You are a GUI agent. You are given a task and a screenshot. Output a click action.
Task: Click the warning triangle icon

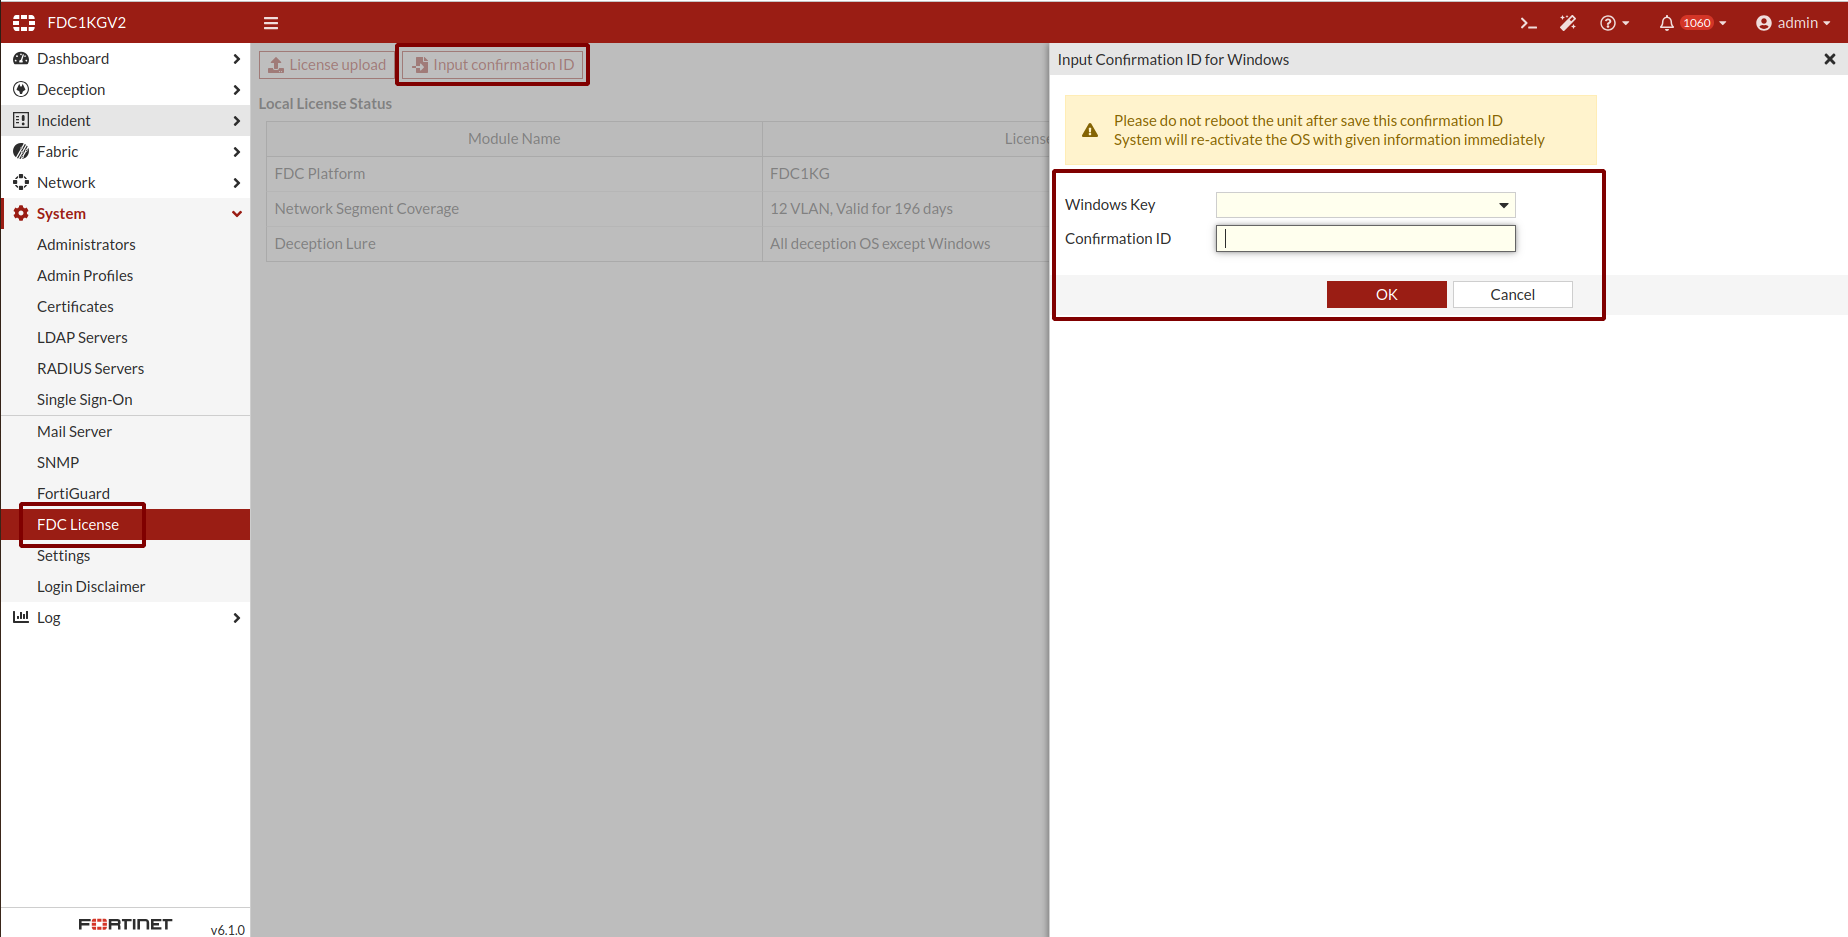(x=1090, y=130)
